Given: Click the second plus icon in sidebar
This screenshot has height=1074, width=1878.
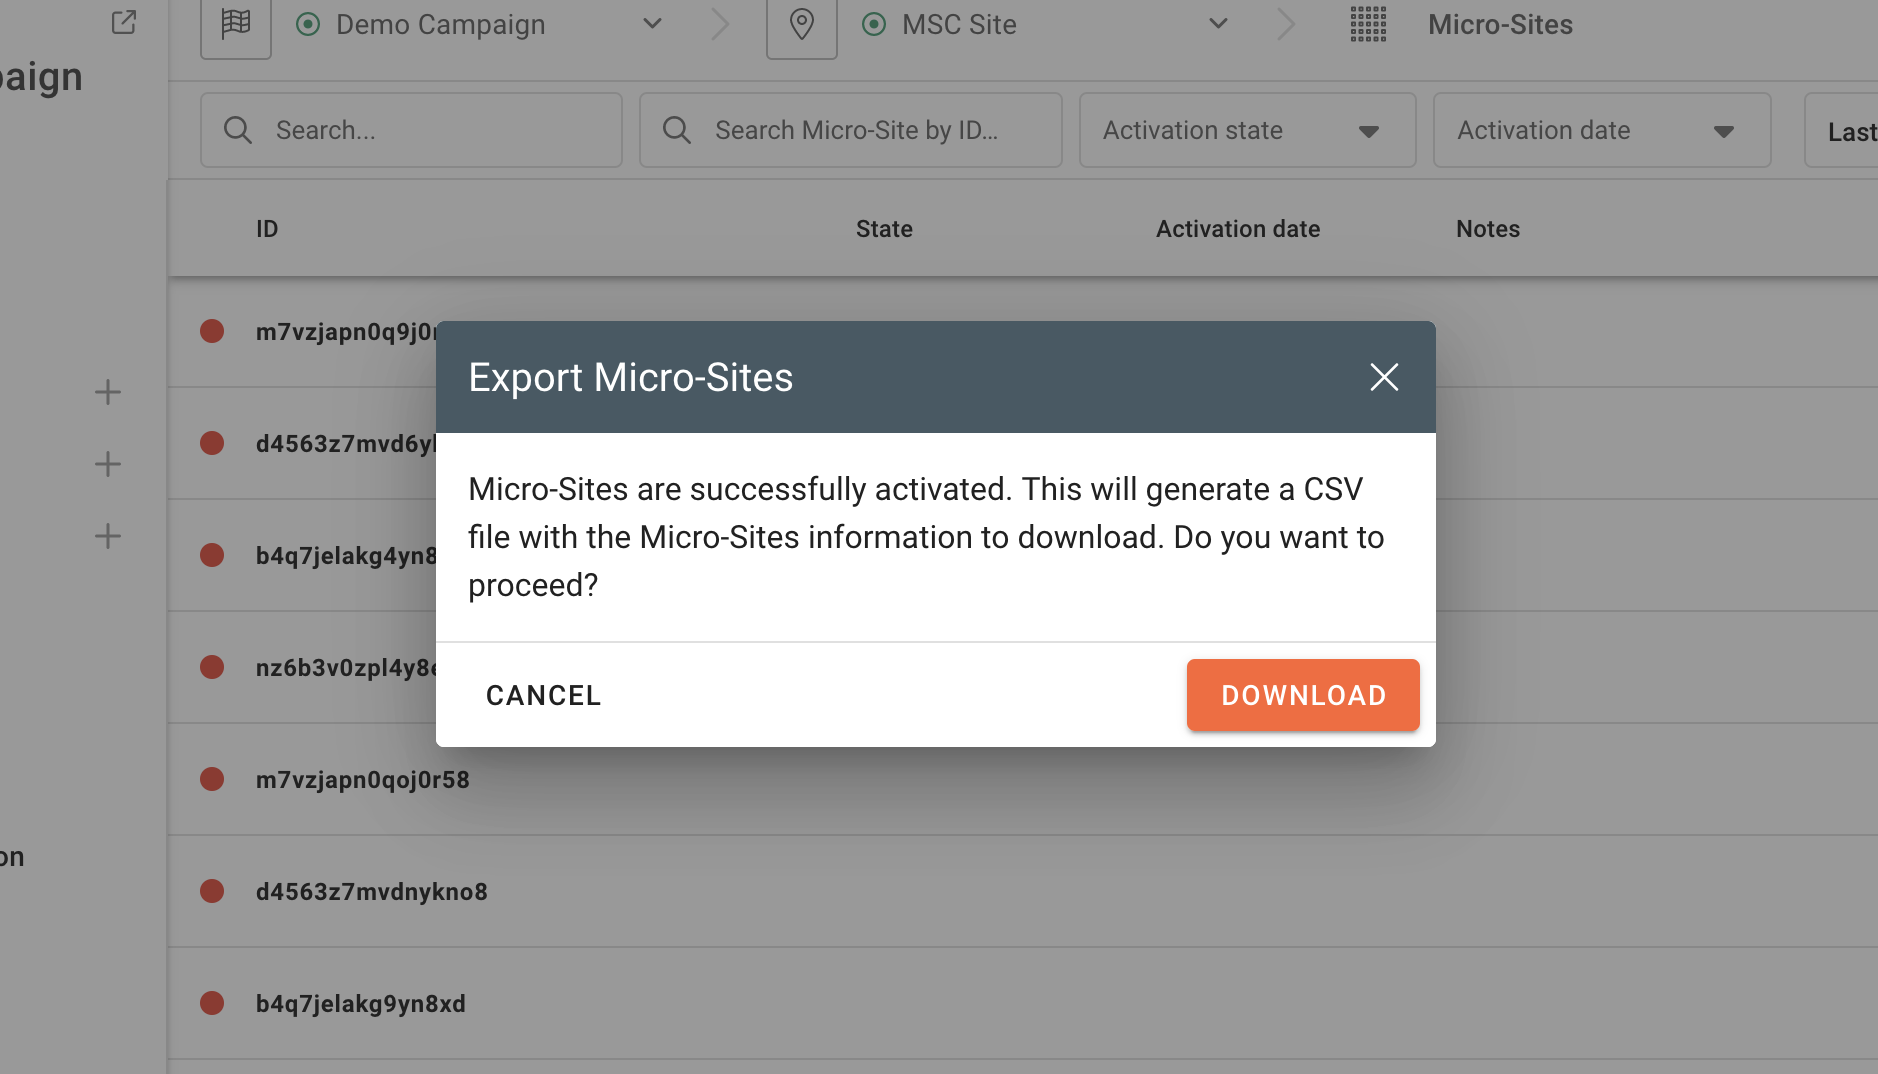Looking at the screenshot, I should tap(108, 464).
